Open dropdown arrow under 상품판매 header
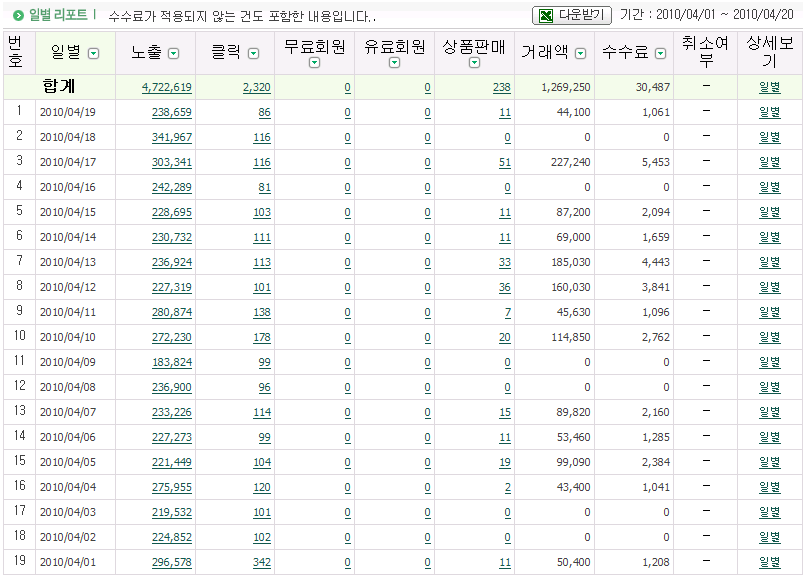This screenshot has height=579, width=812. click(474, 63)
